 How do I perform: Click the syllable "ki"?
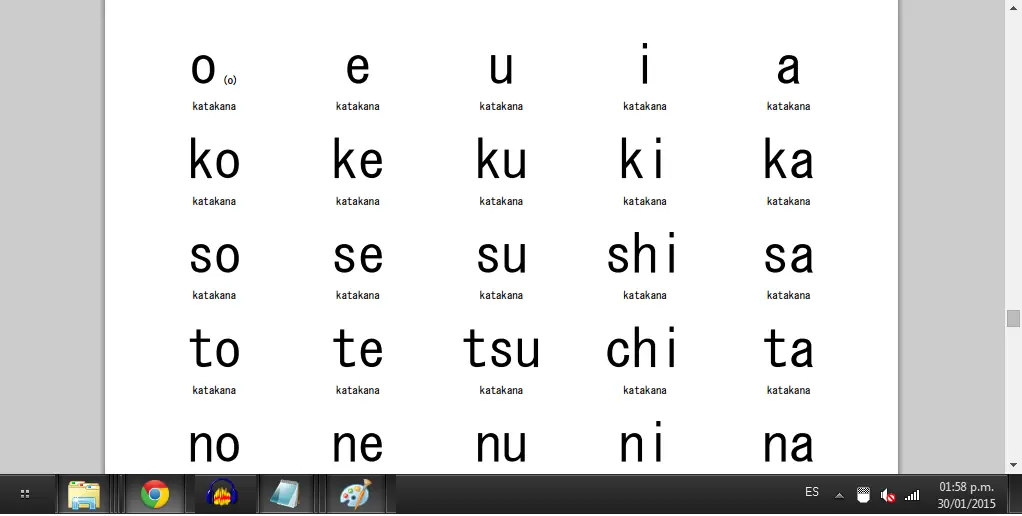(x=642, y=158)
